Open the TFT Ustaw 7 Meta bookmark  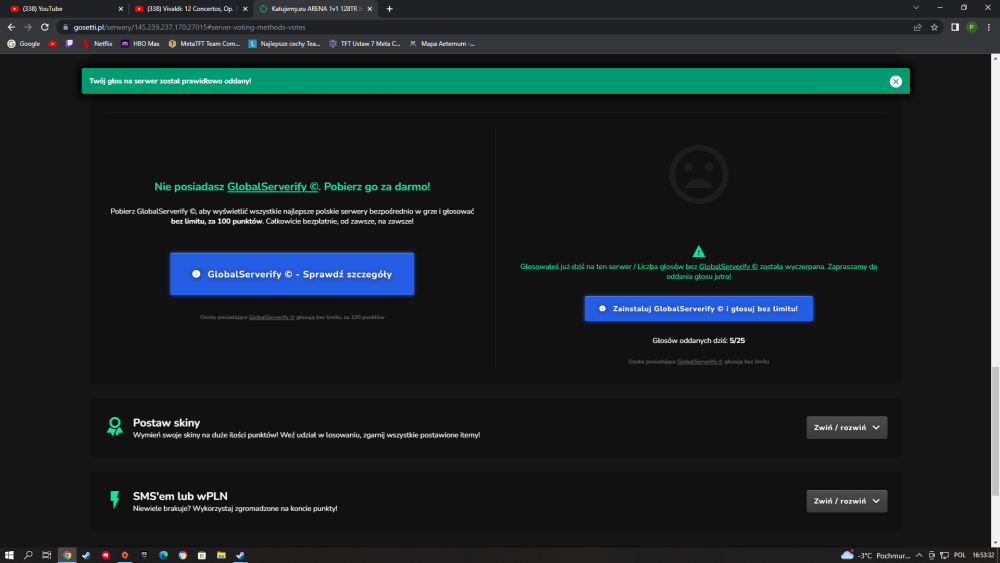pyautogui.click(x=365, y=44)
